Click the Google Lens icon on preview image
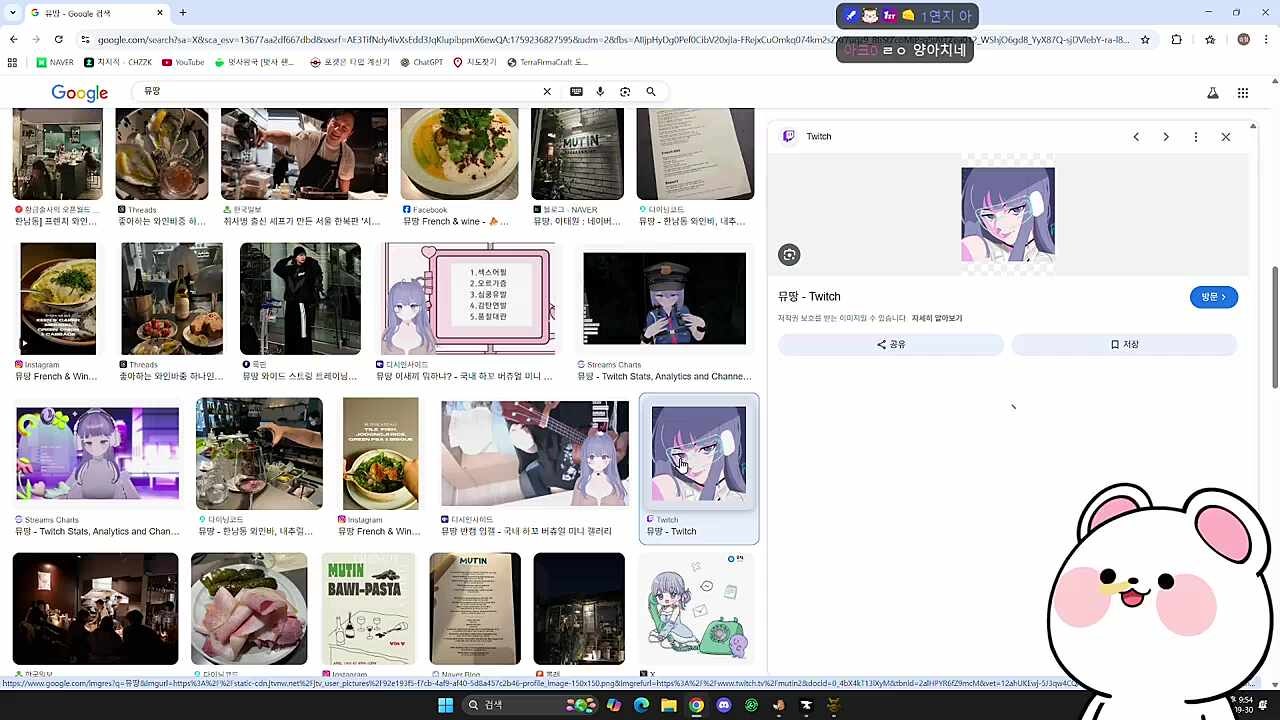This screenshot has width=1280, height=720. coord(789,255)
